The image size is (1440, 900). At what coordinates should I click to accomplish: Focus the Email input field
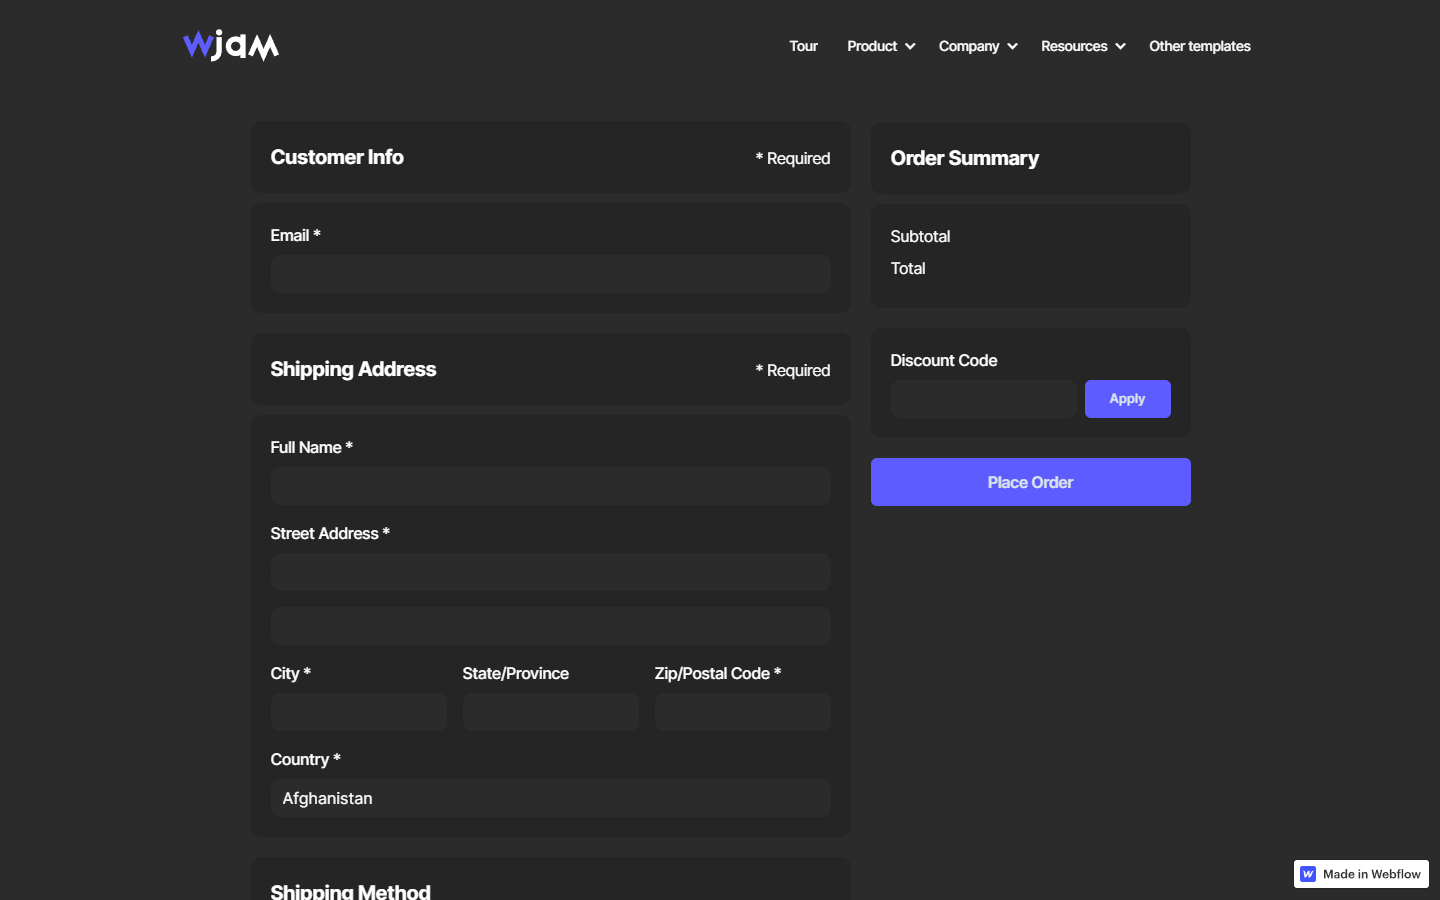(550, 274)
